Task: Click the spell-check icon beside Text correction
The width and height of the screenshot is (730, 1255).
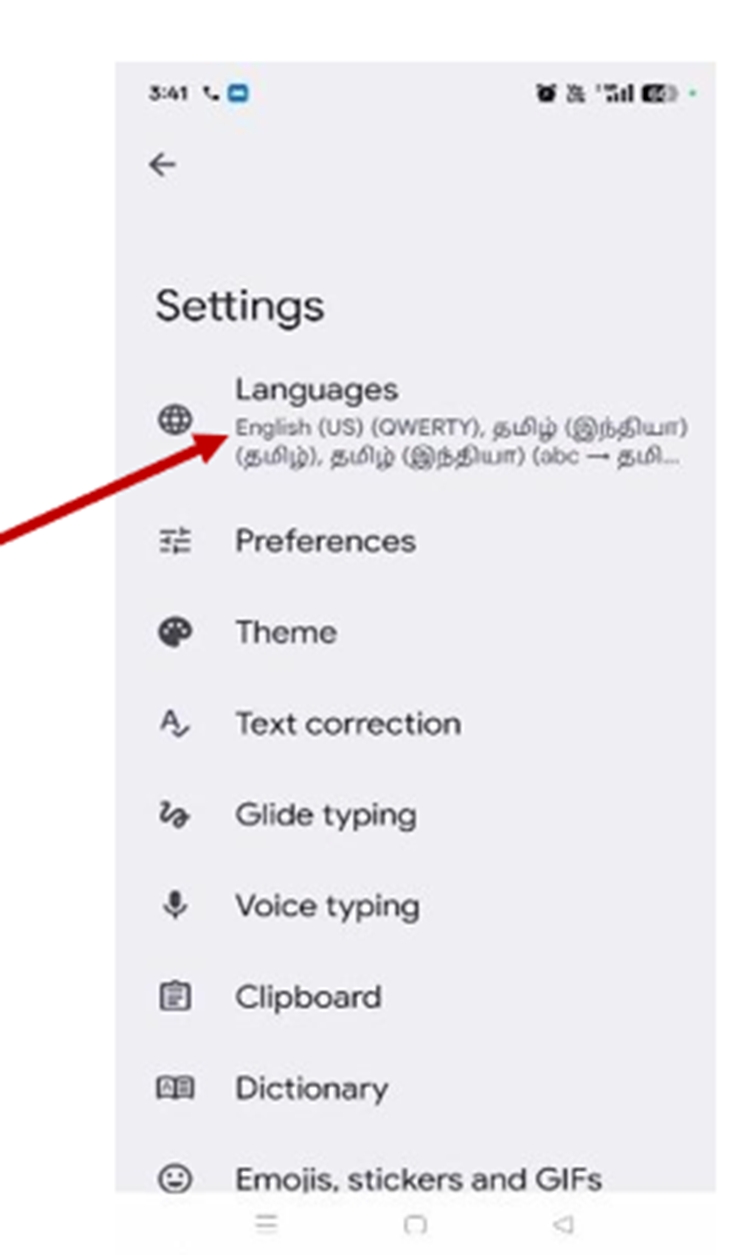Action: point(175,723)
